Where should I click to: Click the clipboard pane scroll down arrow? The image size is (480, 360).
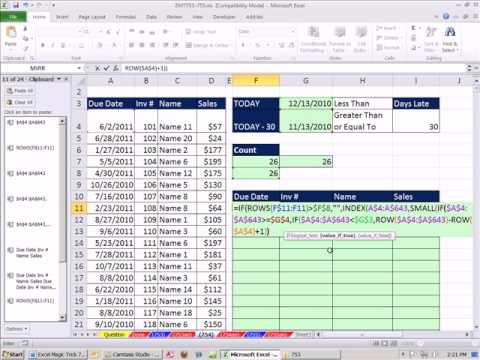[62, 317]
